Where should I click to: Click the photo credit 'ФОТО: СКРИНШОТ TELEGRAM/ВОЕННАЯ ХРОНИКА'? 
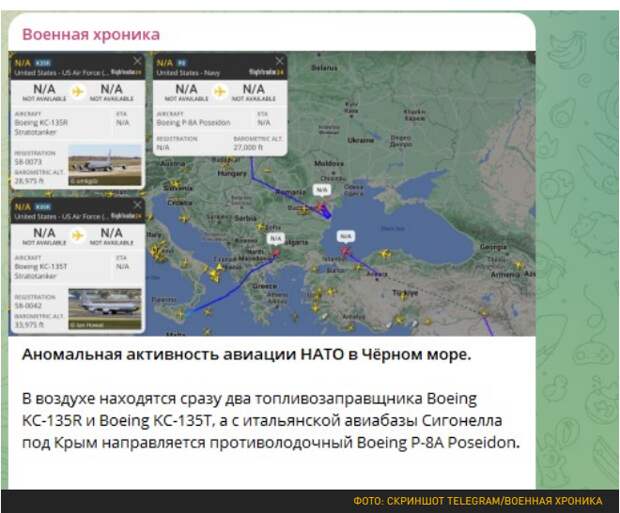pyautogui.click(x=478, y=501)
